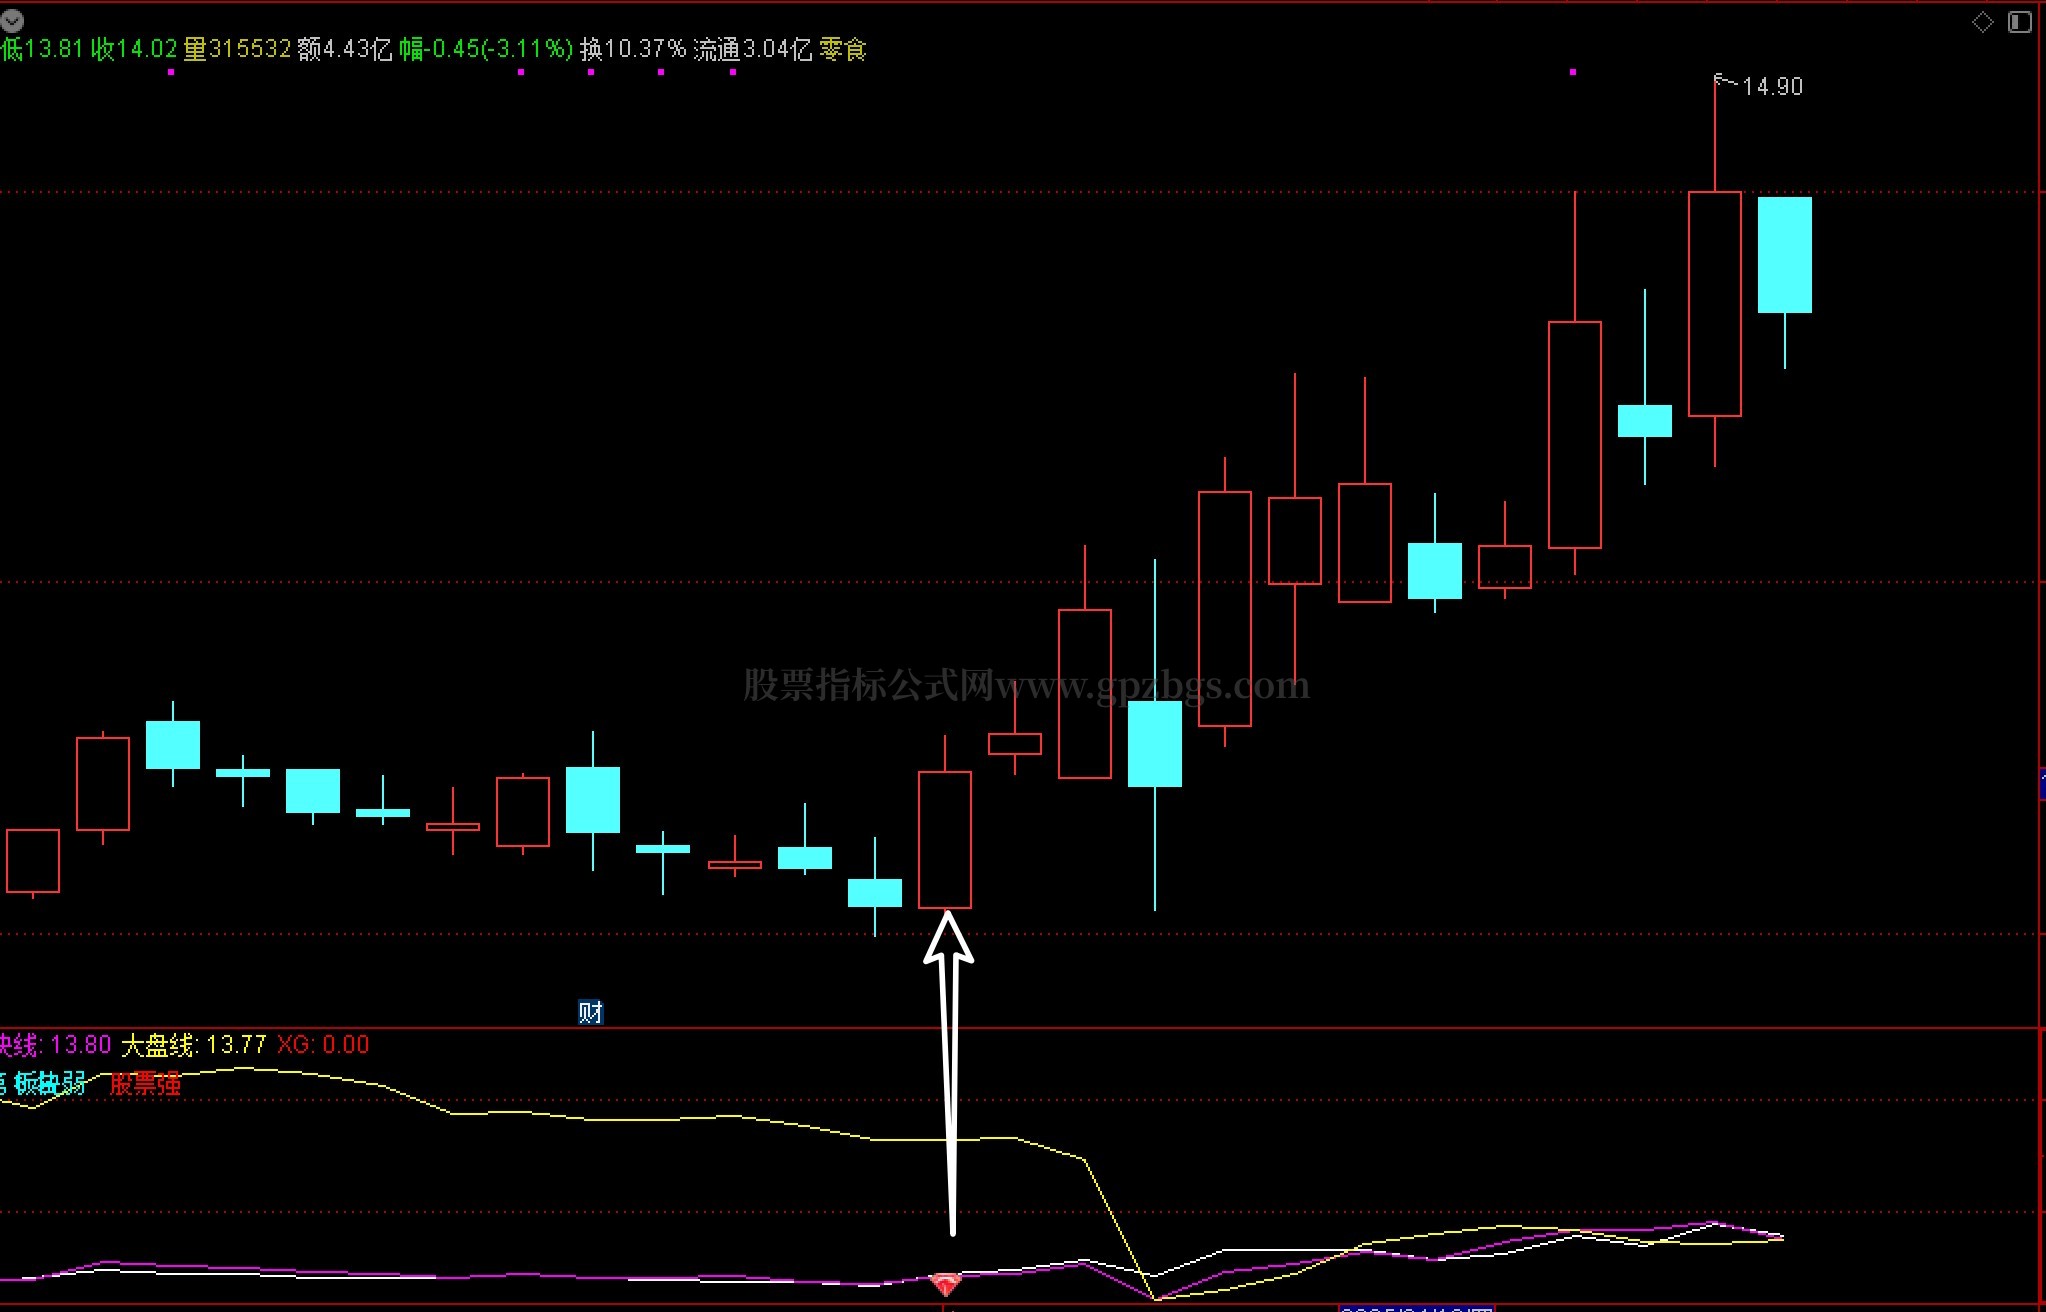The width and height of the screenshot is (2046, 1312).
Task: Click the round chevron dropdown at top-left
Action: click(x=12, y=20)
